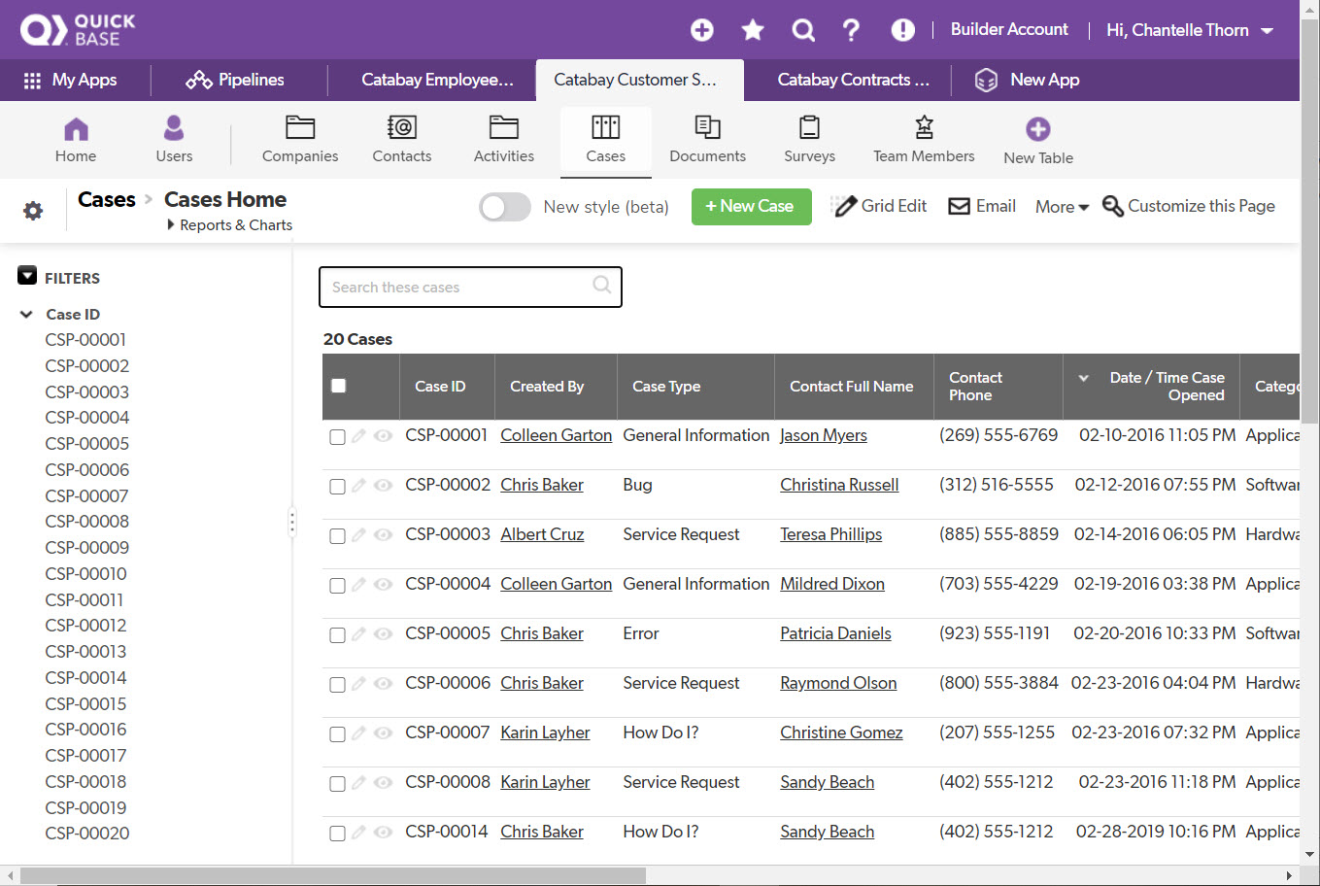The width and height of the screenshot is (1320, 886).
Task: Open table settings gear icon
Action: click(33, 211)
